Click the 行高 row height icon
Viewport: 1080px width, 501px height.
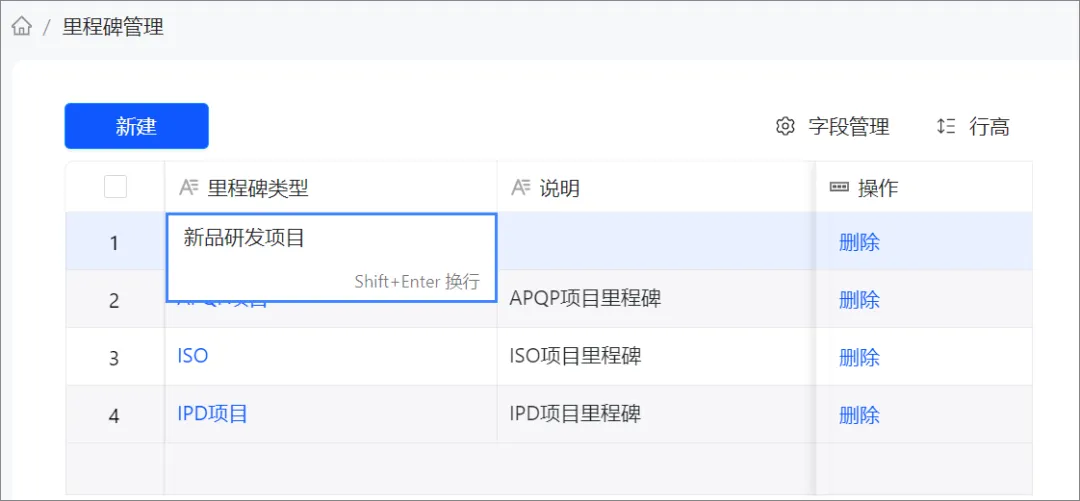pyautogui.click(x=946, y=126)
